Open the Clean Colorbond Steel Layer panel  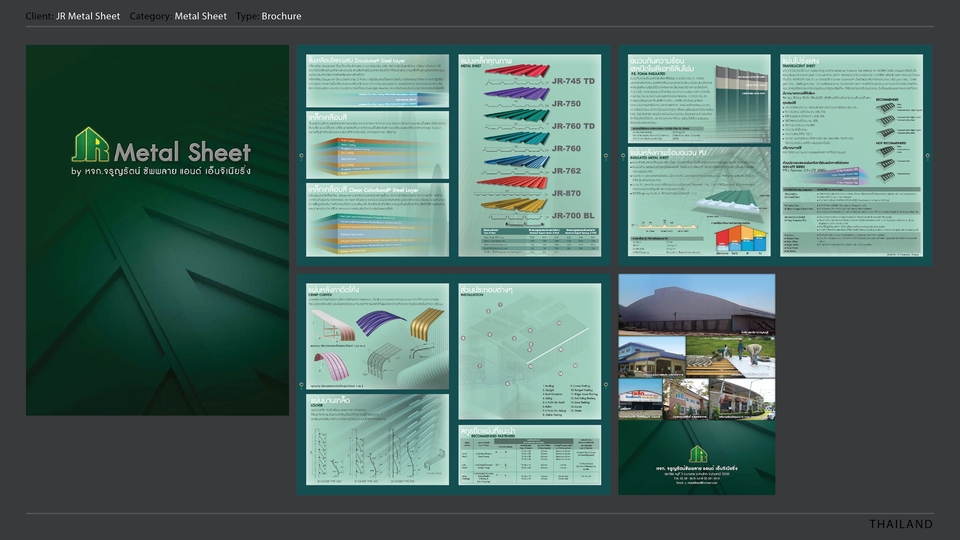377,220
